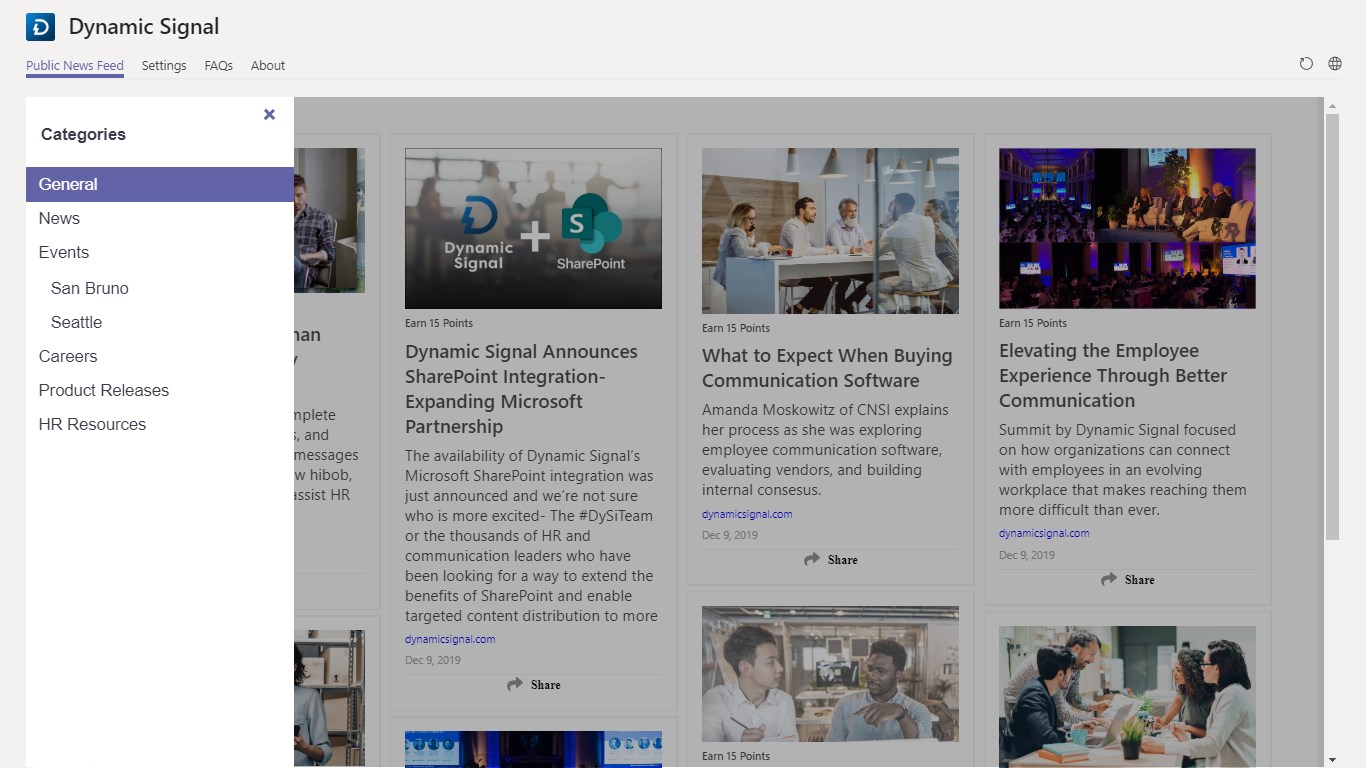This screenshot has width=1366, height=768.
Task: Click the Categories panel heading
Action: (x=83, y=134)
